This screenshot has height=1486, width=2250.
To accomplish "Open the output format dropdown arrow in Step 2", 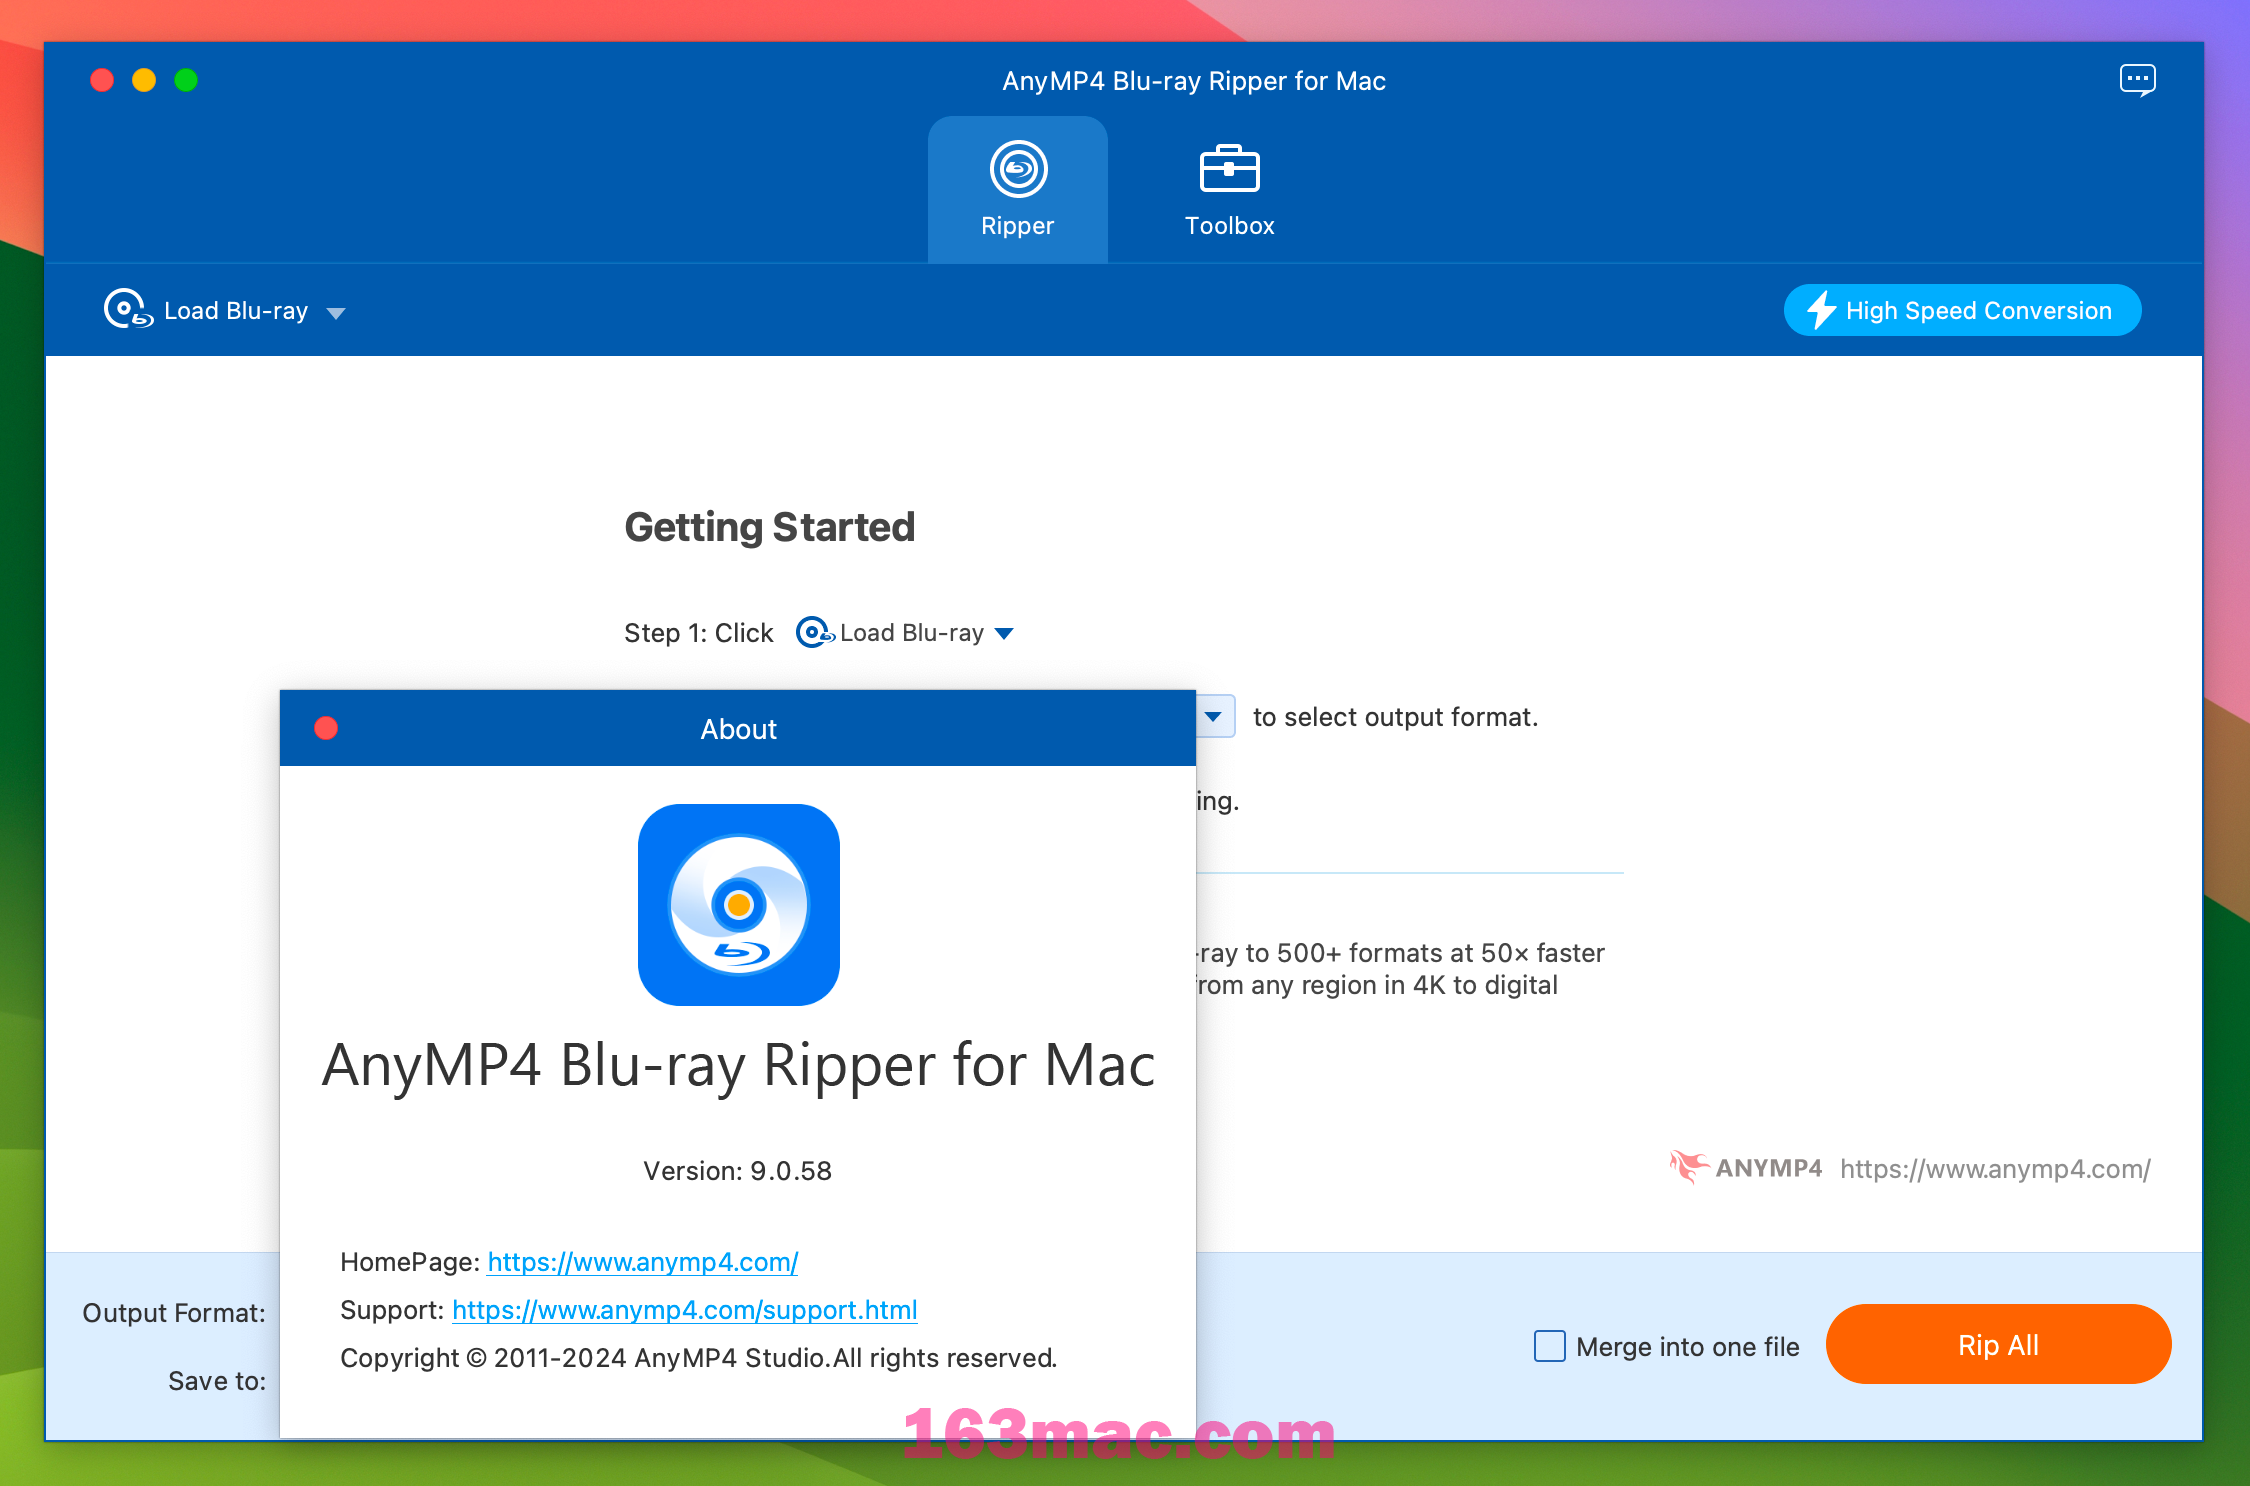I will 1214,716.
